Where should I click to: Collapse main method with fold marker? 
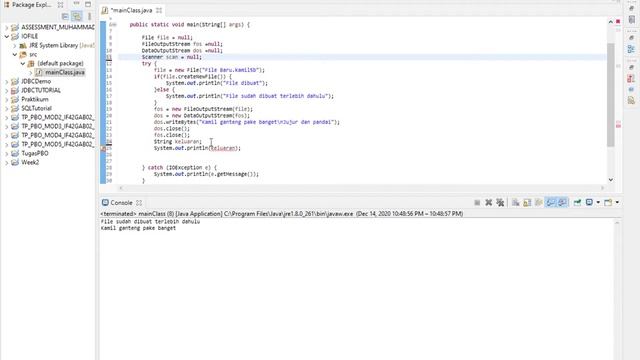pos(114,25)
